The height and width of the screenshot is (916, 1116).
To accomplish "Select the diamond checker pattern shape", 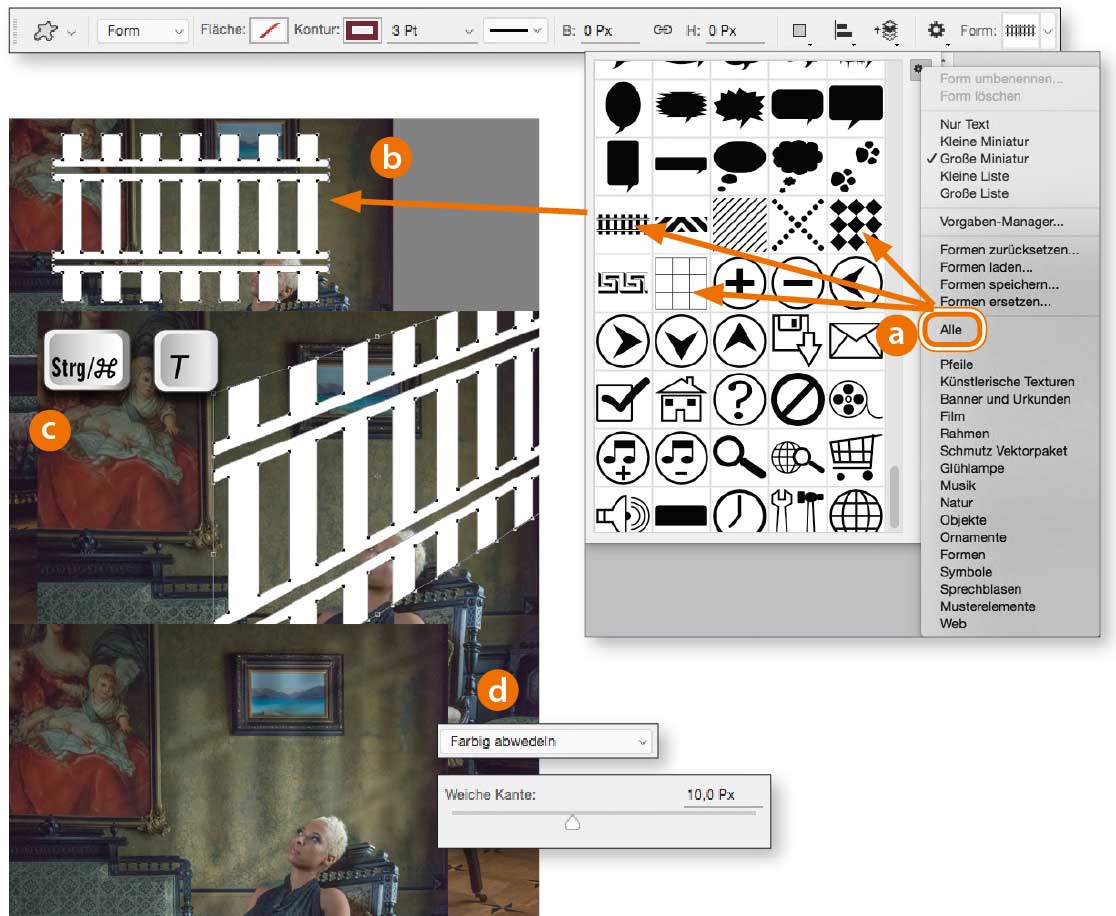I will pyautogui.click(x=856, y=225).
